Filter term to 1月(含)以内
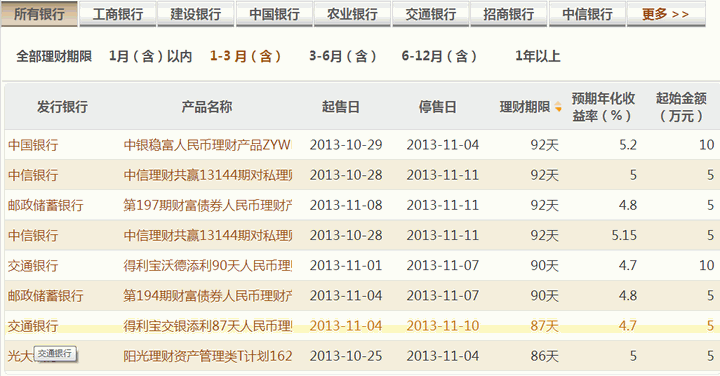The height and width of the screenshot is (376, 720). (x=150, y=56)
